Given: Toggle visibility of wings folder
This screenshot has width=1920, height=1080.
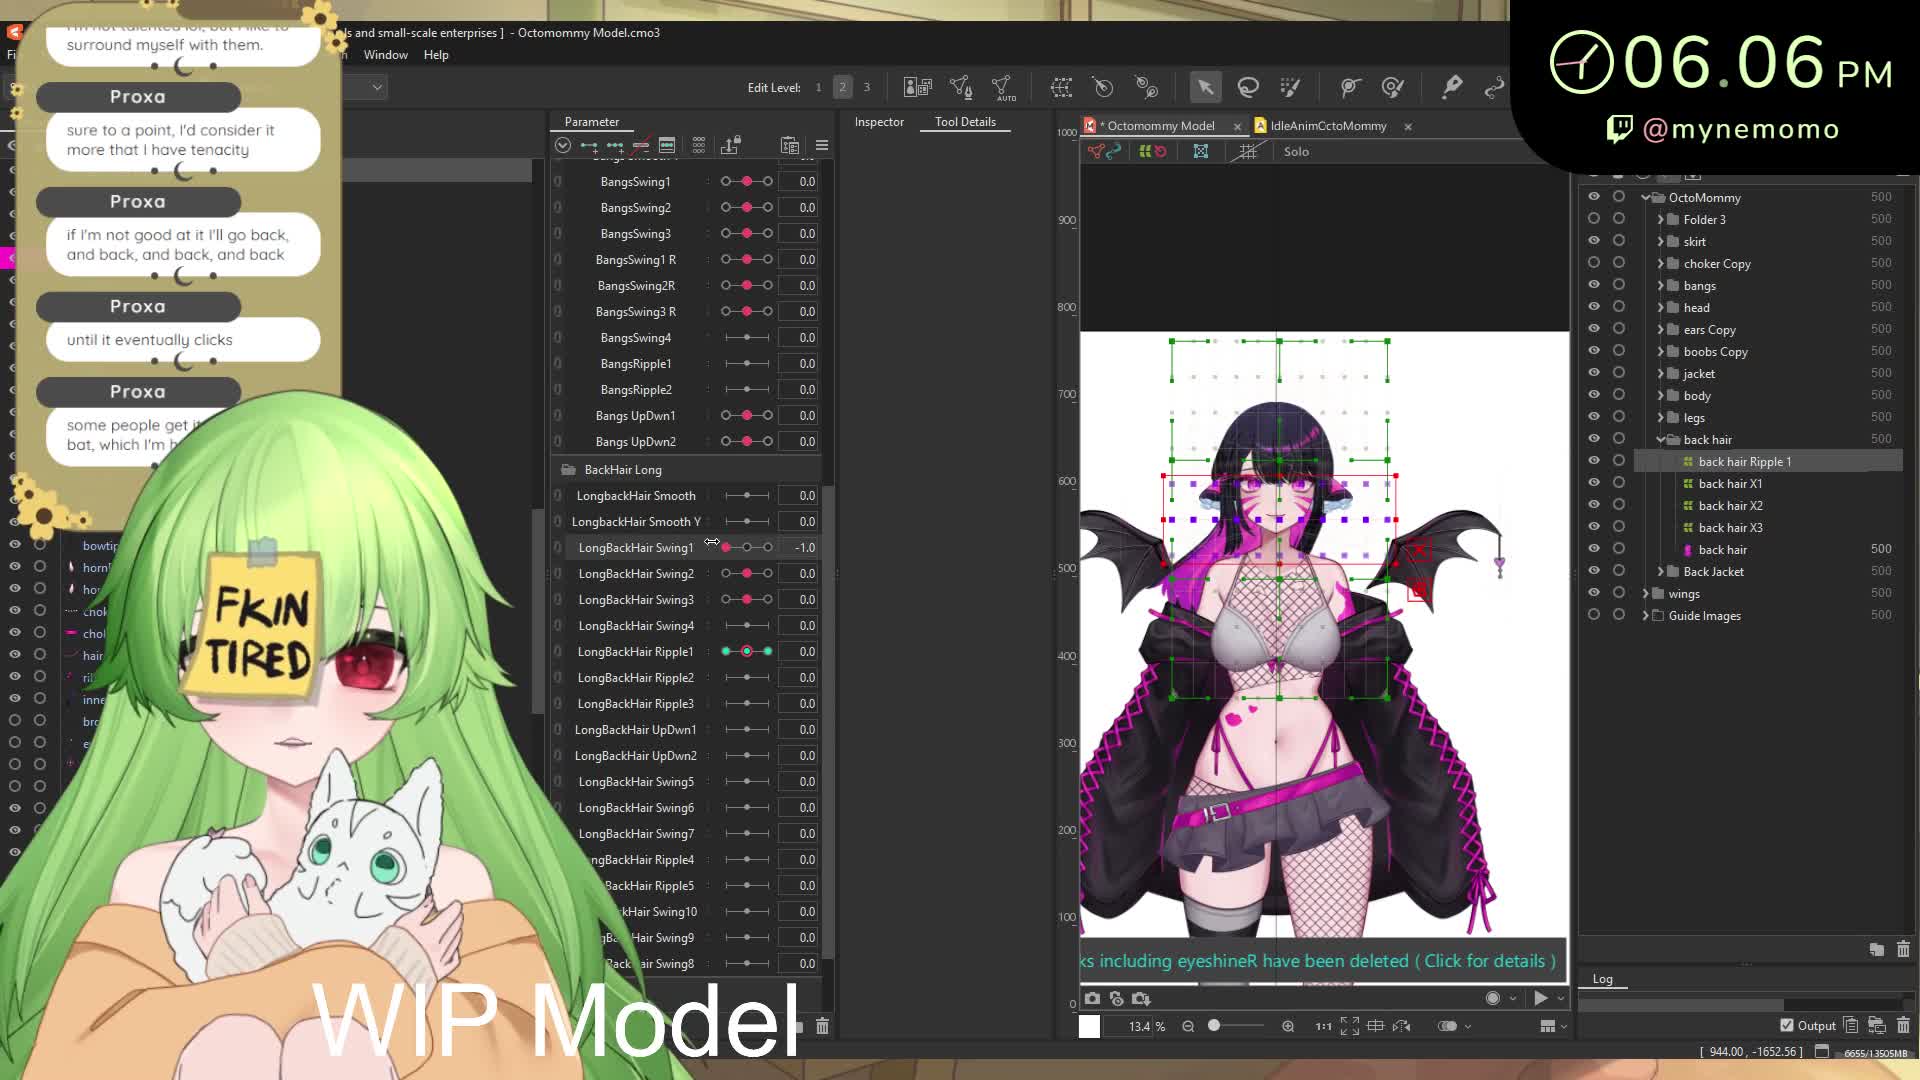Looking at the screenshot, I should click(1594, 593).
